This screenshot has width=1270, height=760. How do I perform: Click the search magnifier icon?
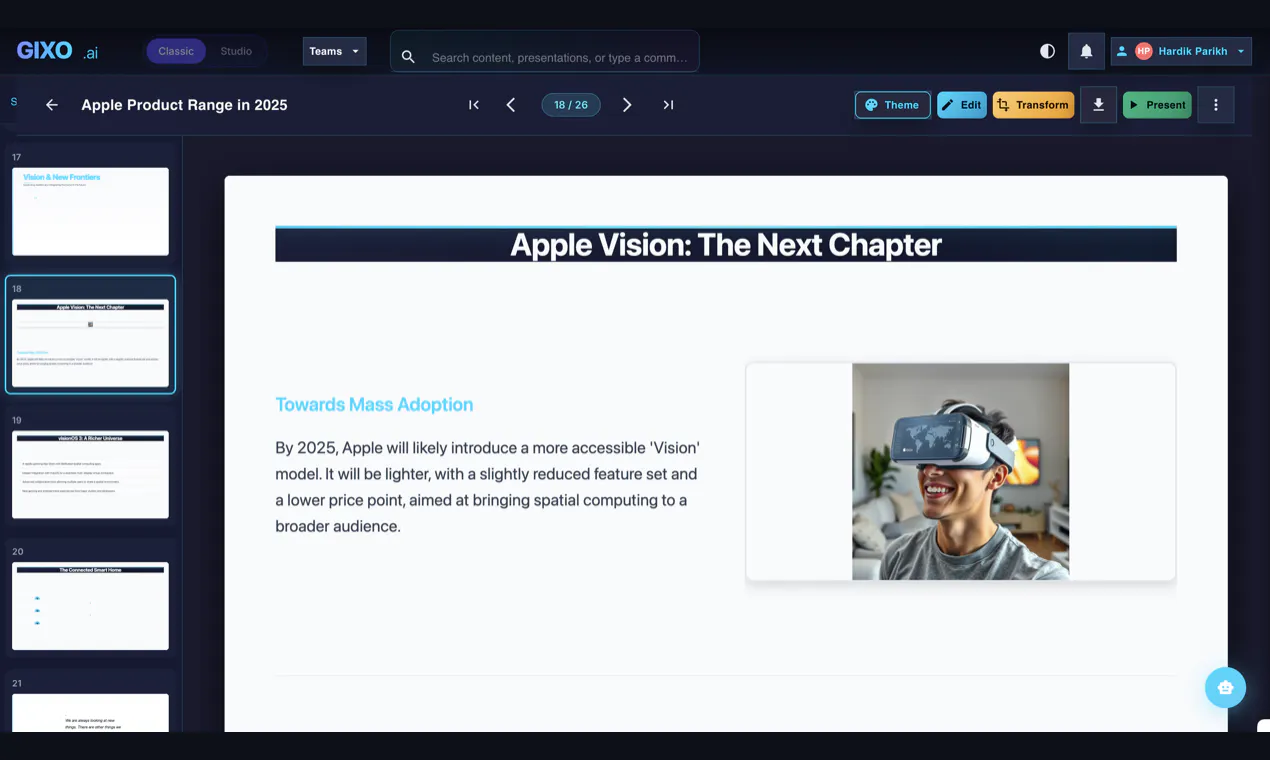[408, 57]
